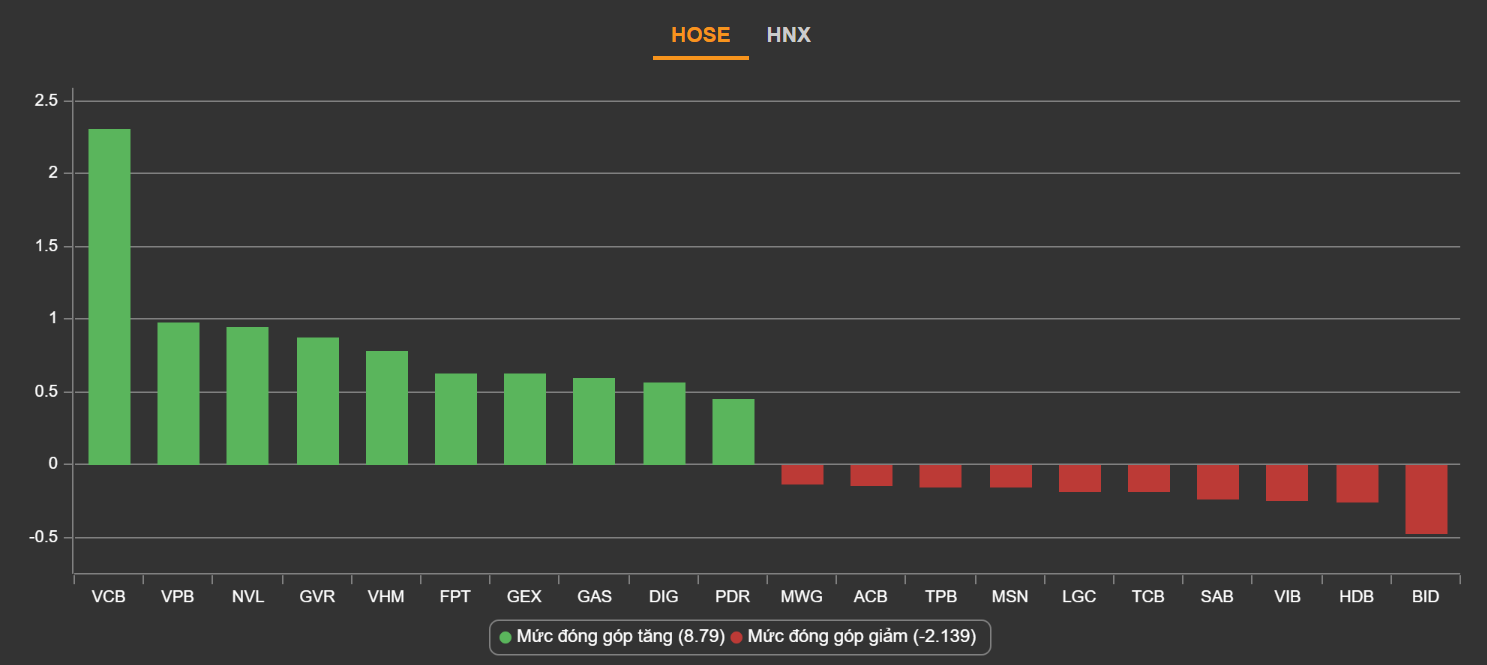Click the GVR green bar
Viewport: 1487px width, 665px height.
pos(317,400)
